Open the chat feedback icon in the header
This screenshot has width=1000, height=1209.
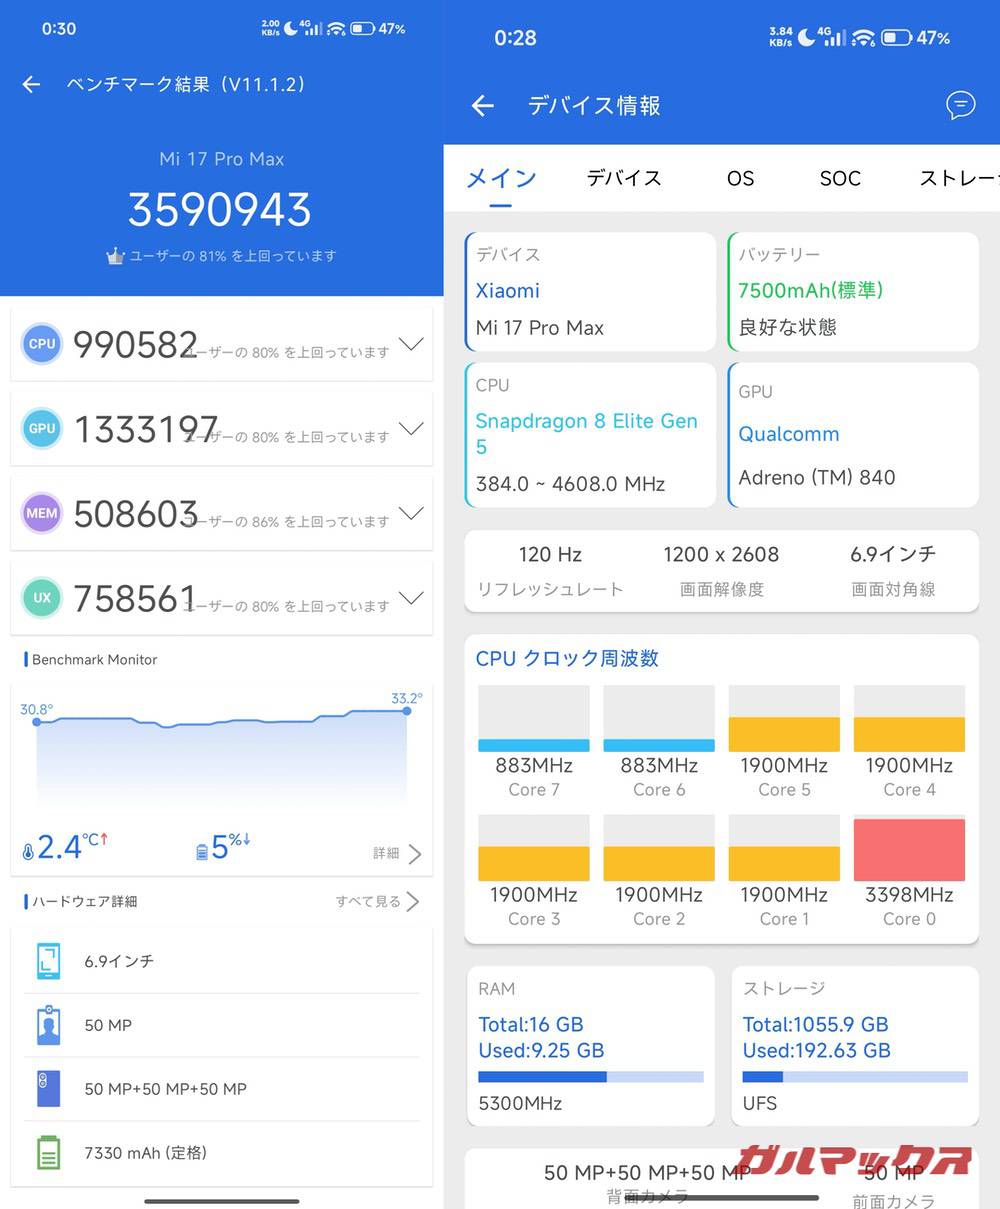click(960, 105)
